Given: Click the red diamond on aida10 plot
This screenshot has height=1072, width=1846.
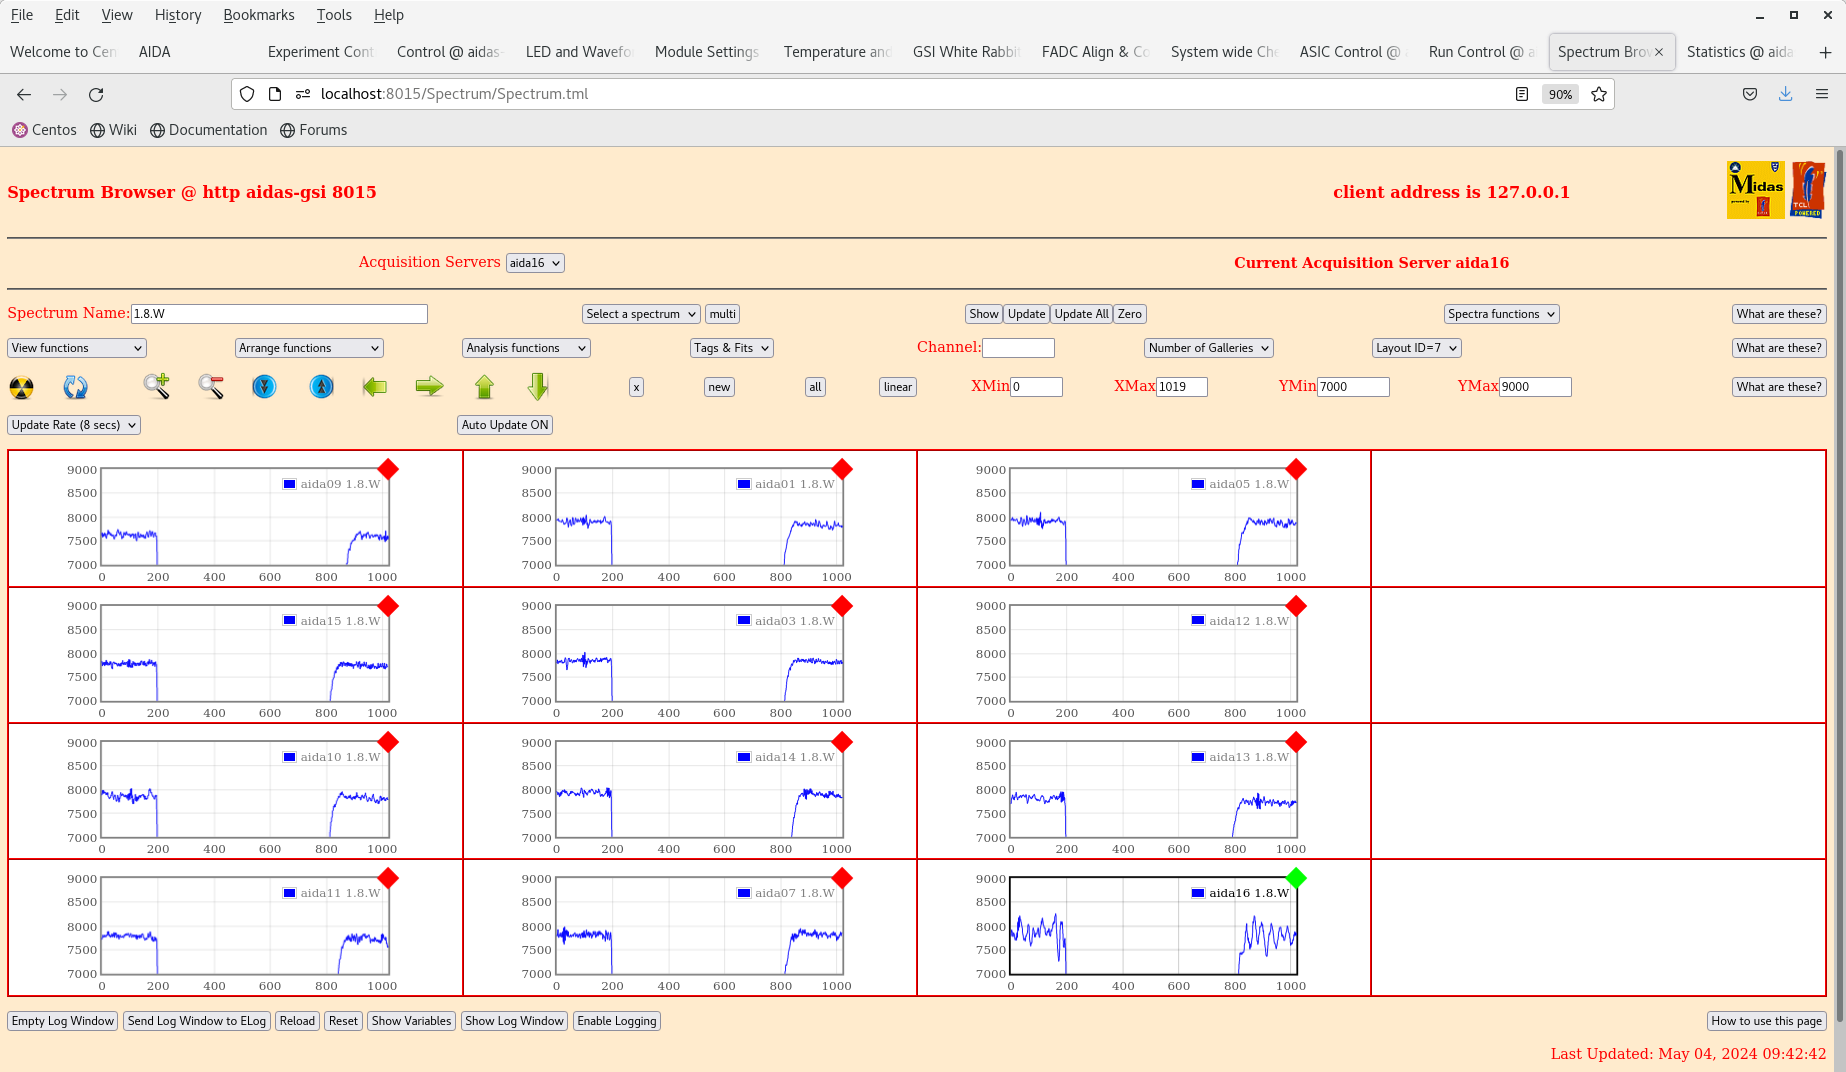Looking at the screenshot, I should click(388, 742).
